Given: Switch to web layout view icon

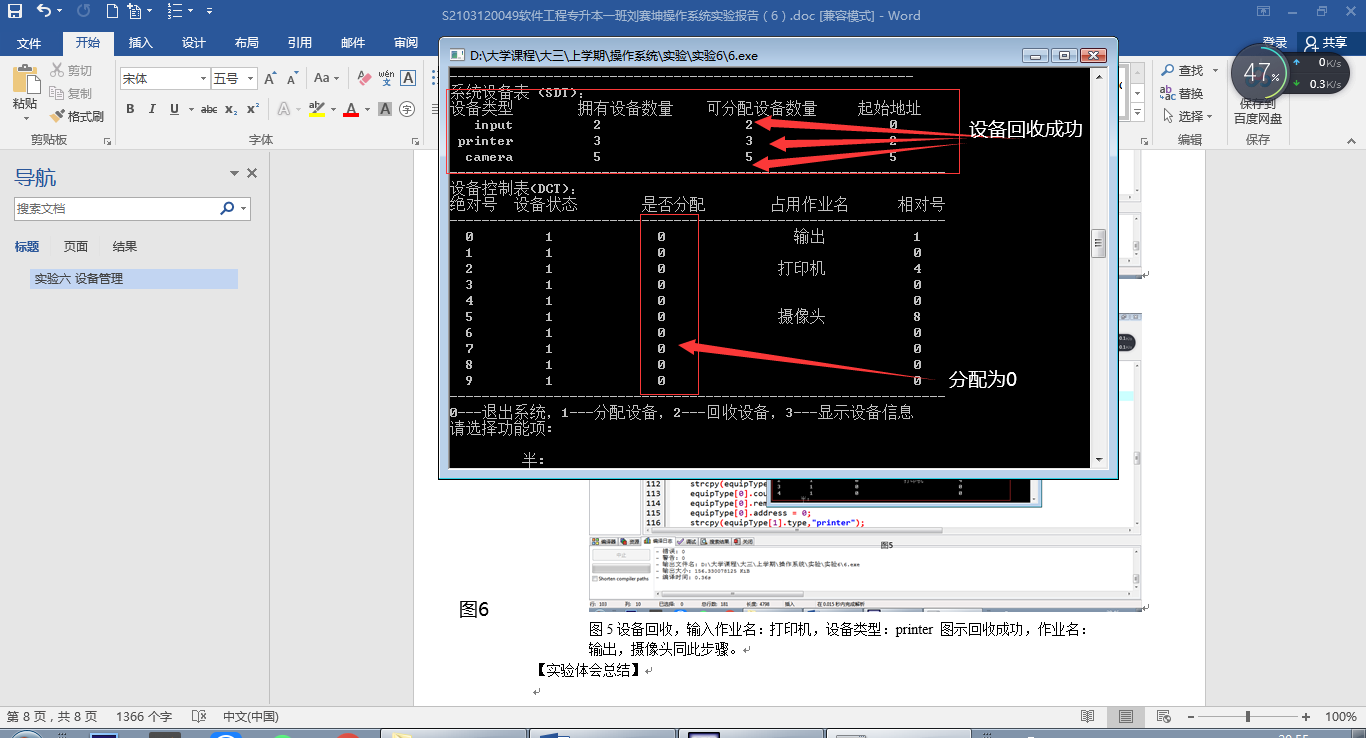Looking at the screenshot, I should [1163, 717].
